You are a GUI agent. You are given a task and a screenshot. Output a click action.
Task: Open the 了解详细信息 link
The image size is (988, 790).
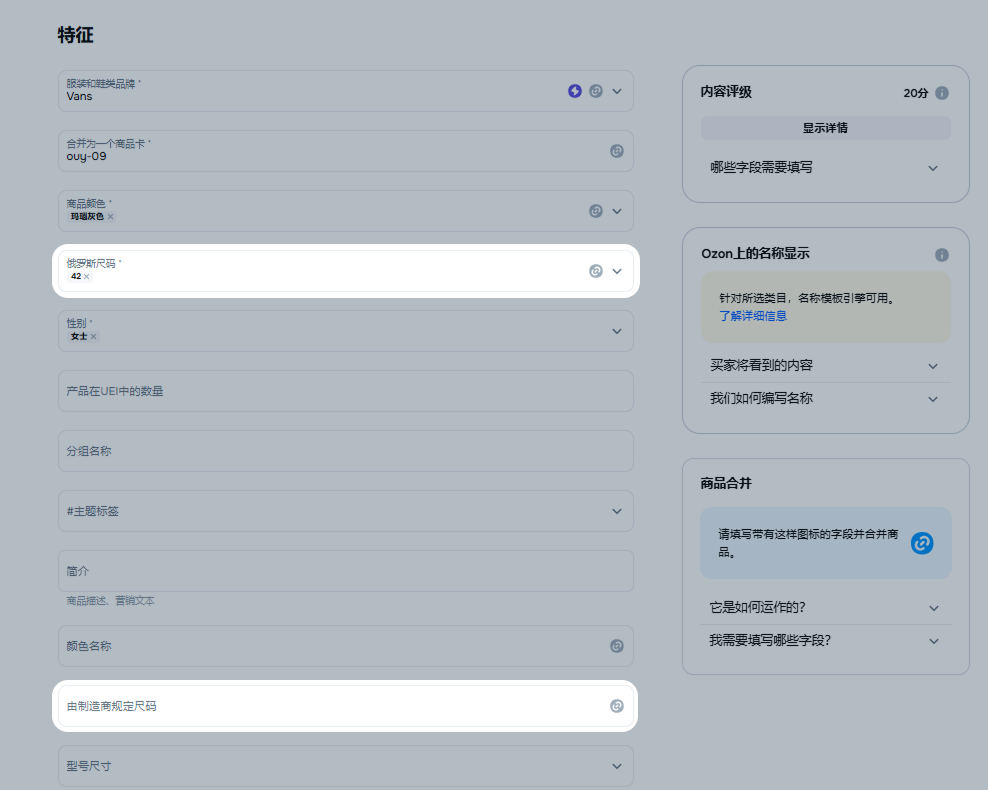[x=752, y=316]
